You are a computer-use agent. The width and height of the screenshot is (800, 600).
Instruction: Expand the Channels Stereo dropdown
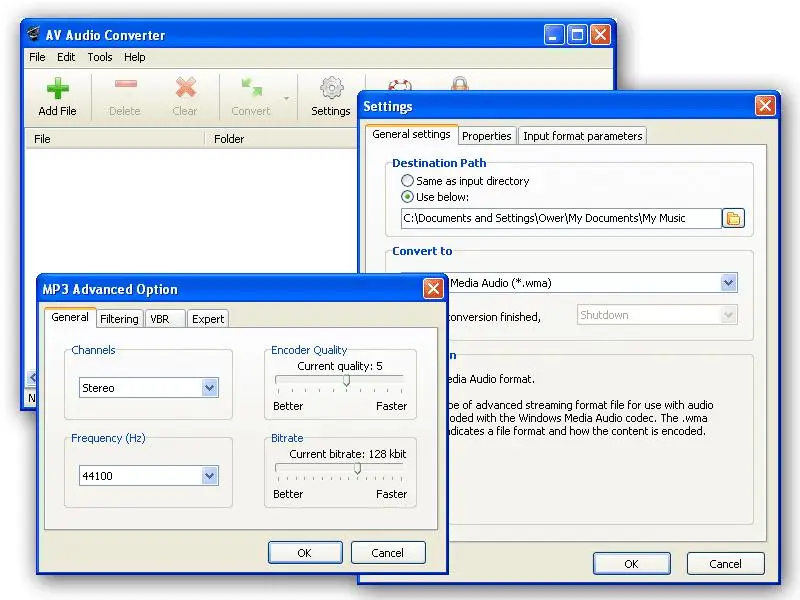(x=209, y=388)
